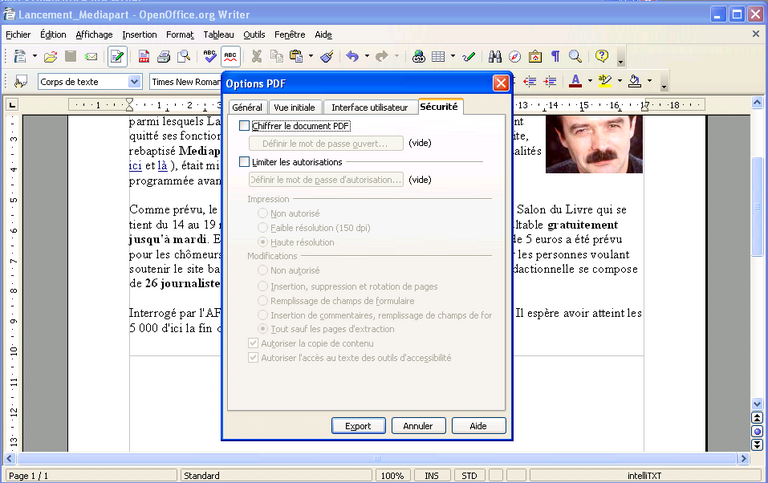The image size is (768, 483).
Task: Open the Corps de texte style dropdown
Action: 134,81
